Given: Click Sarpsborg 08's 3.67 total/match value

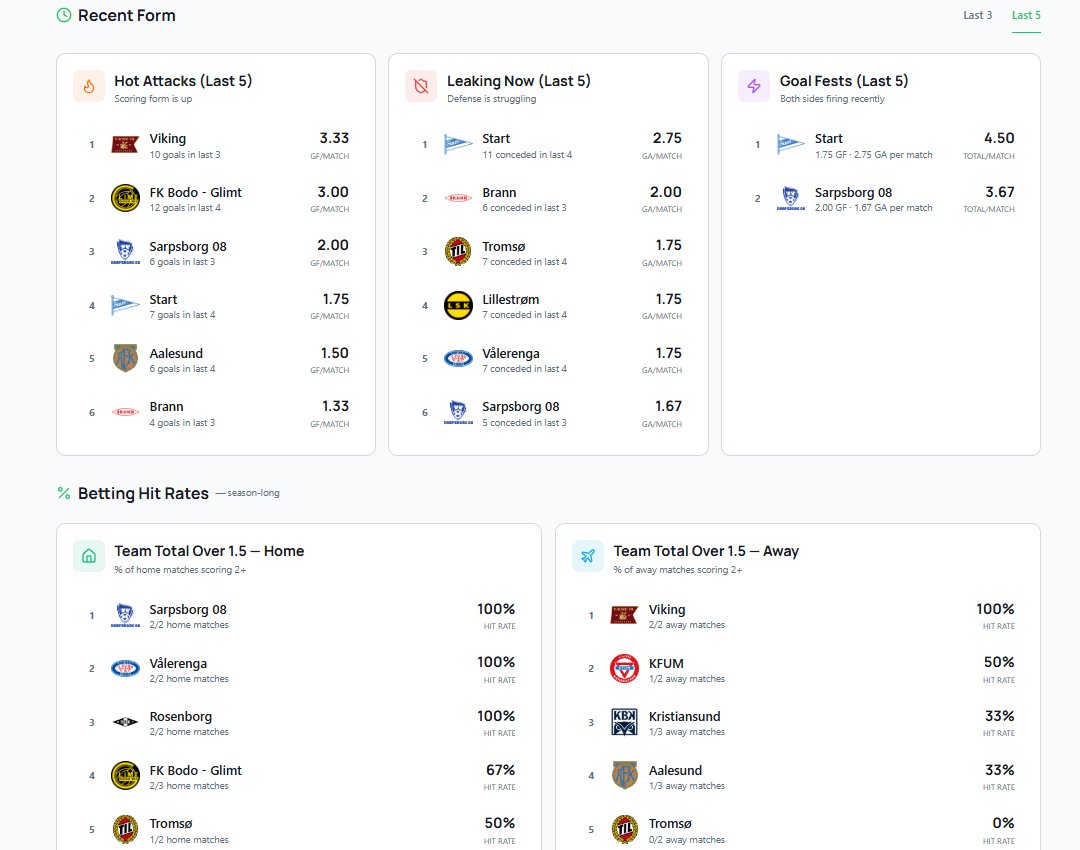Looking at the screenshot, I should coord(999,192).
